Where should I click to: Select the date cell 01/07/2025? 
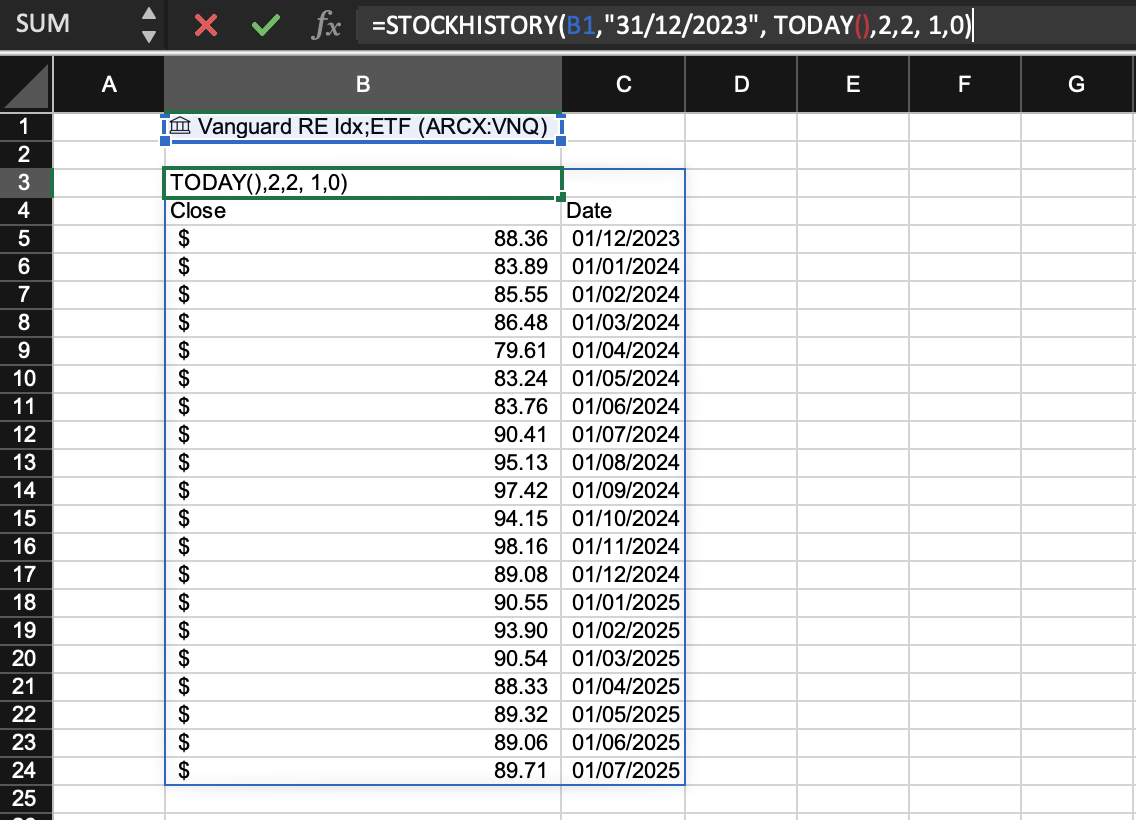(624, 771)
